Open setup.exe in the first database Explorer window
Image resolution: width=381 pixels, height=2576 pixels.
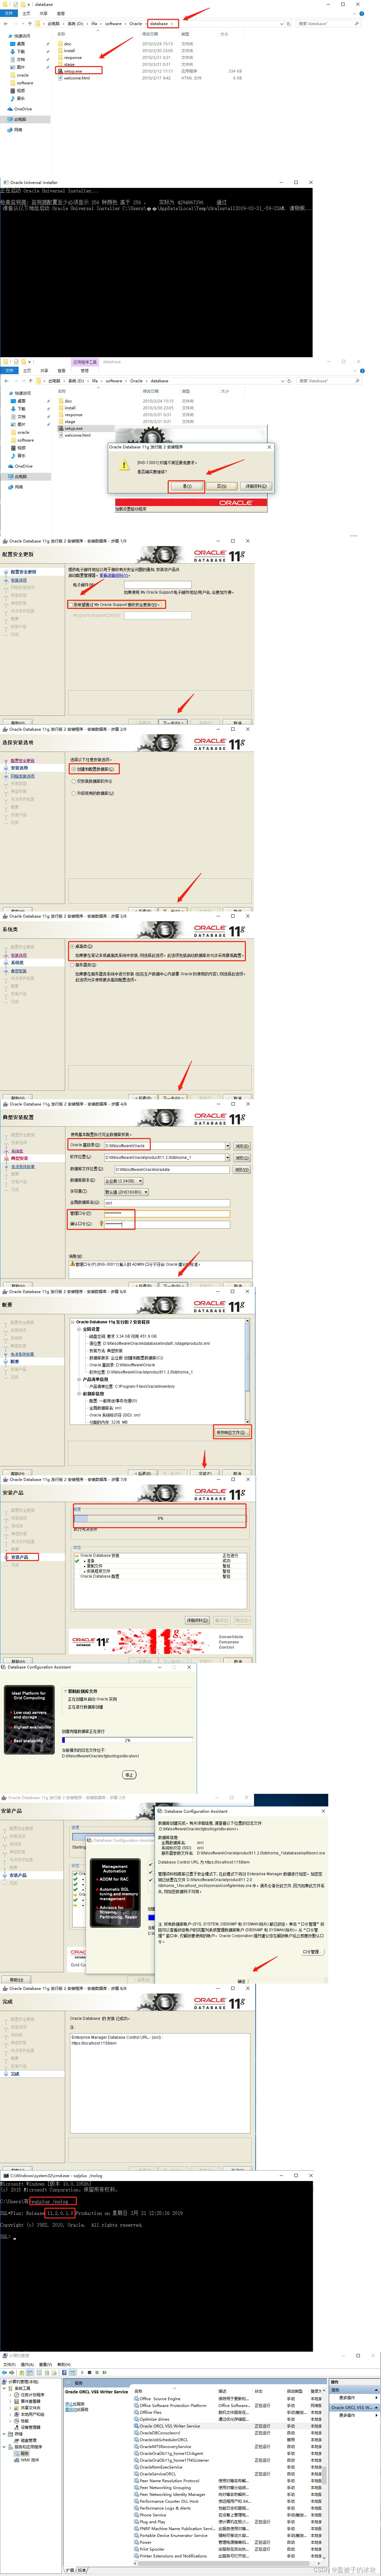73,71
